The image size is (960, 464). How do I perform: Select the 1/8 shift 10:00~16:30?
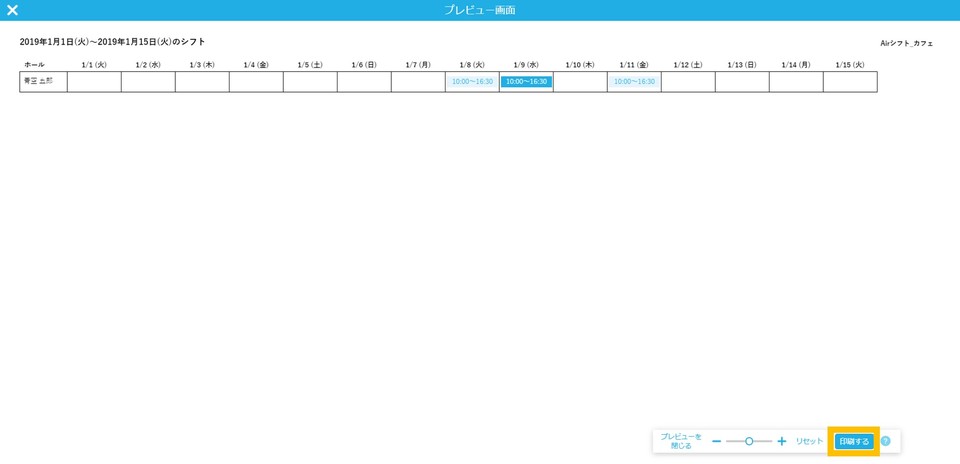tap(472, 82)
